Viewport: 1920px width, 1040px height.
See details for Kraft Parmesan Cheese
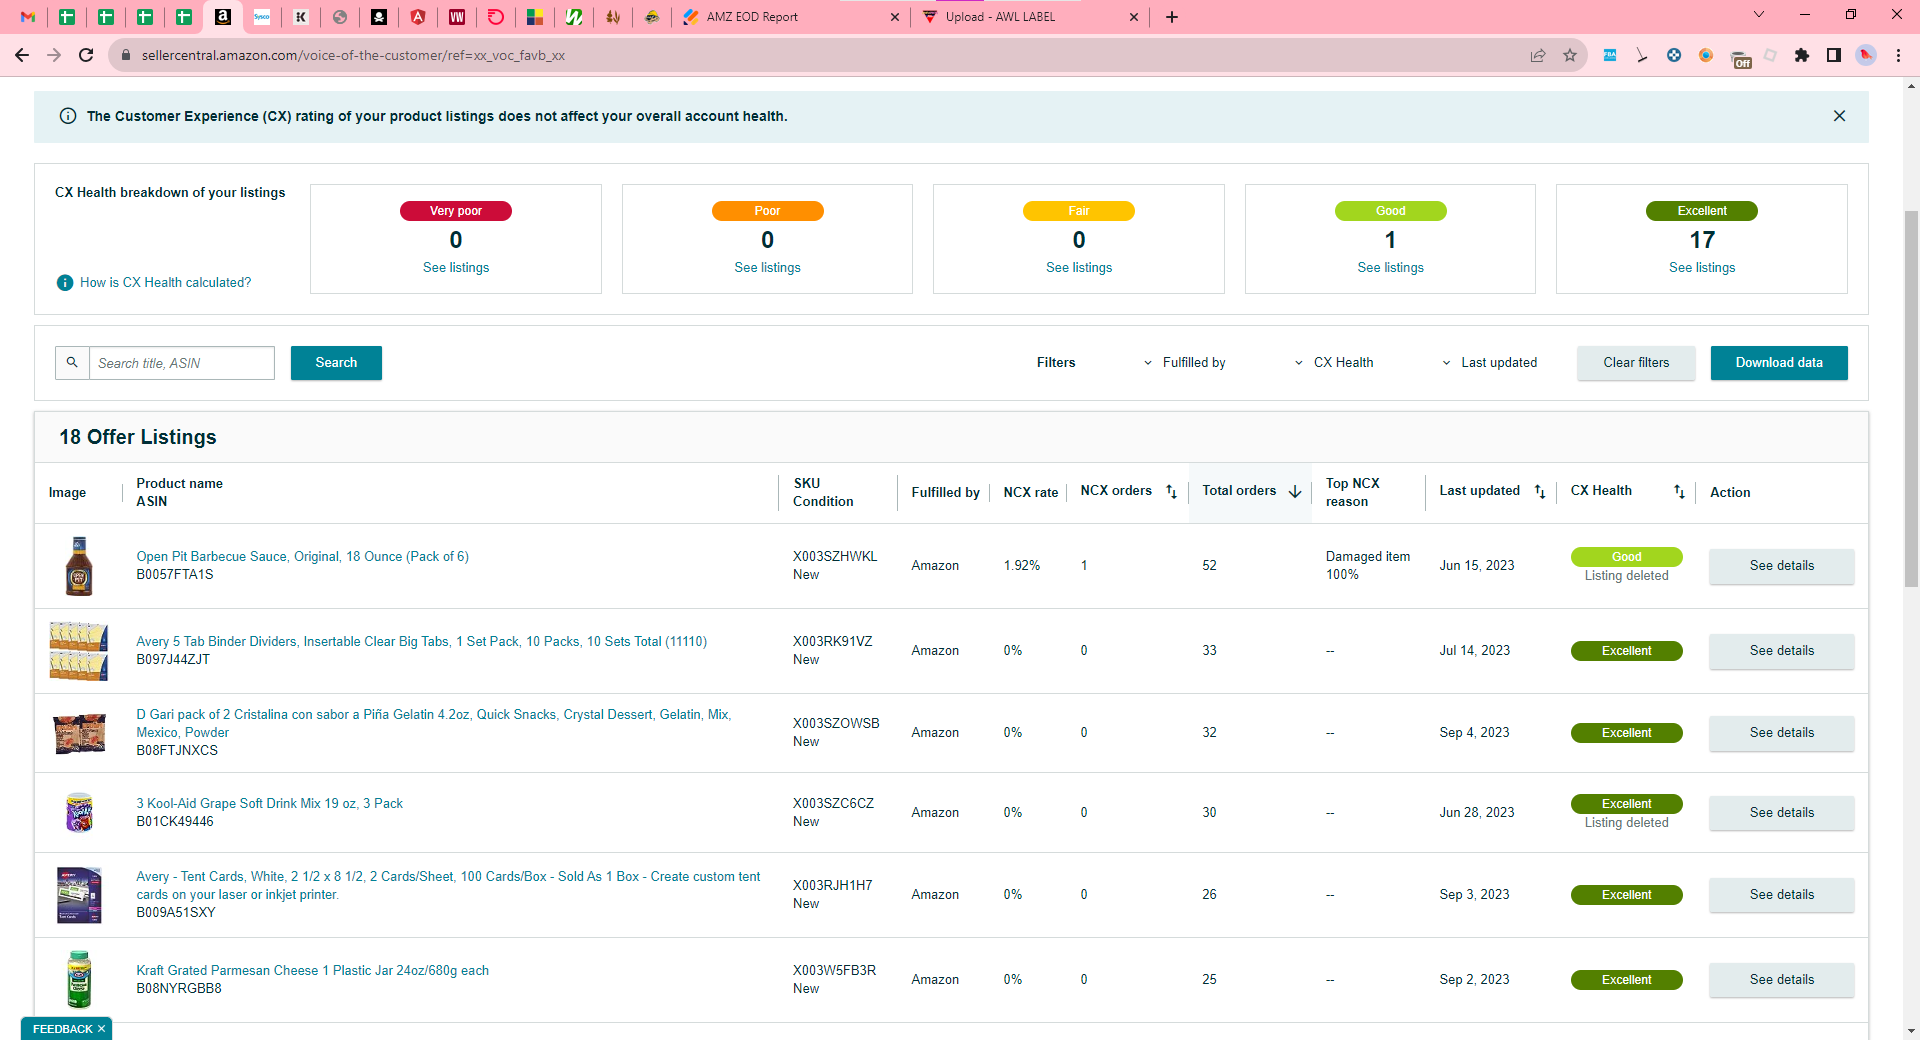(x=1781, y=980)
